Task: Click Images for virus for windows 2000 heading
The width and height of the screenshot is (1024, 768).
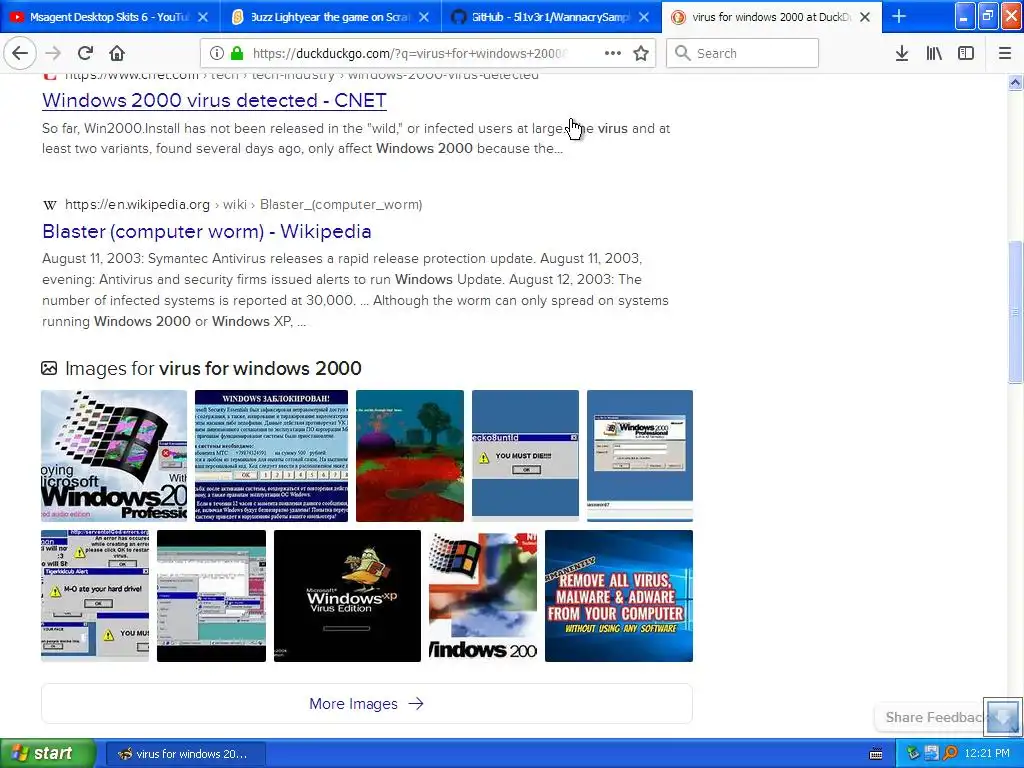Action: pos(213,368)
